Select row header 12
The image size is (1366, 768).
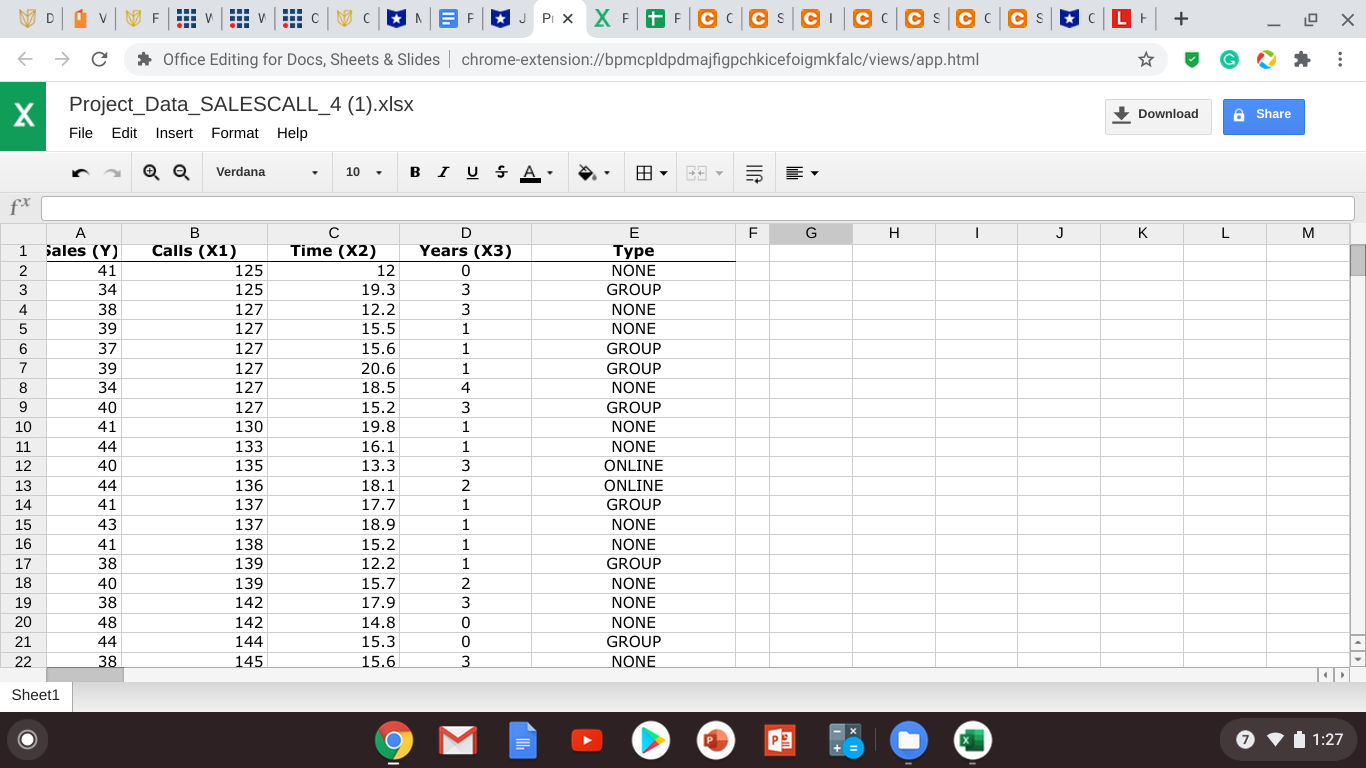click(x=23, y=466)
